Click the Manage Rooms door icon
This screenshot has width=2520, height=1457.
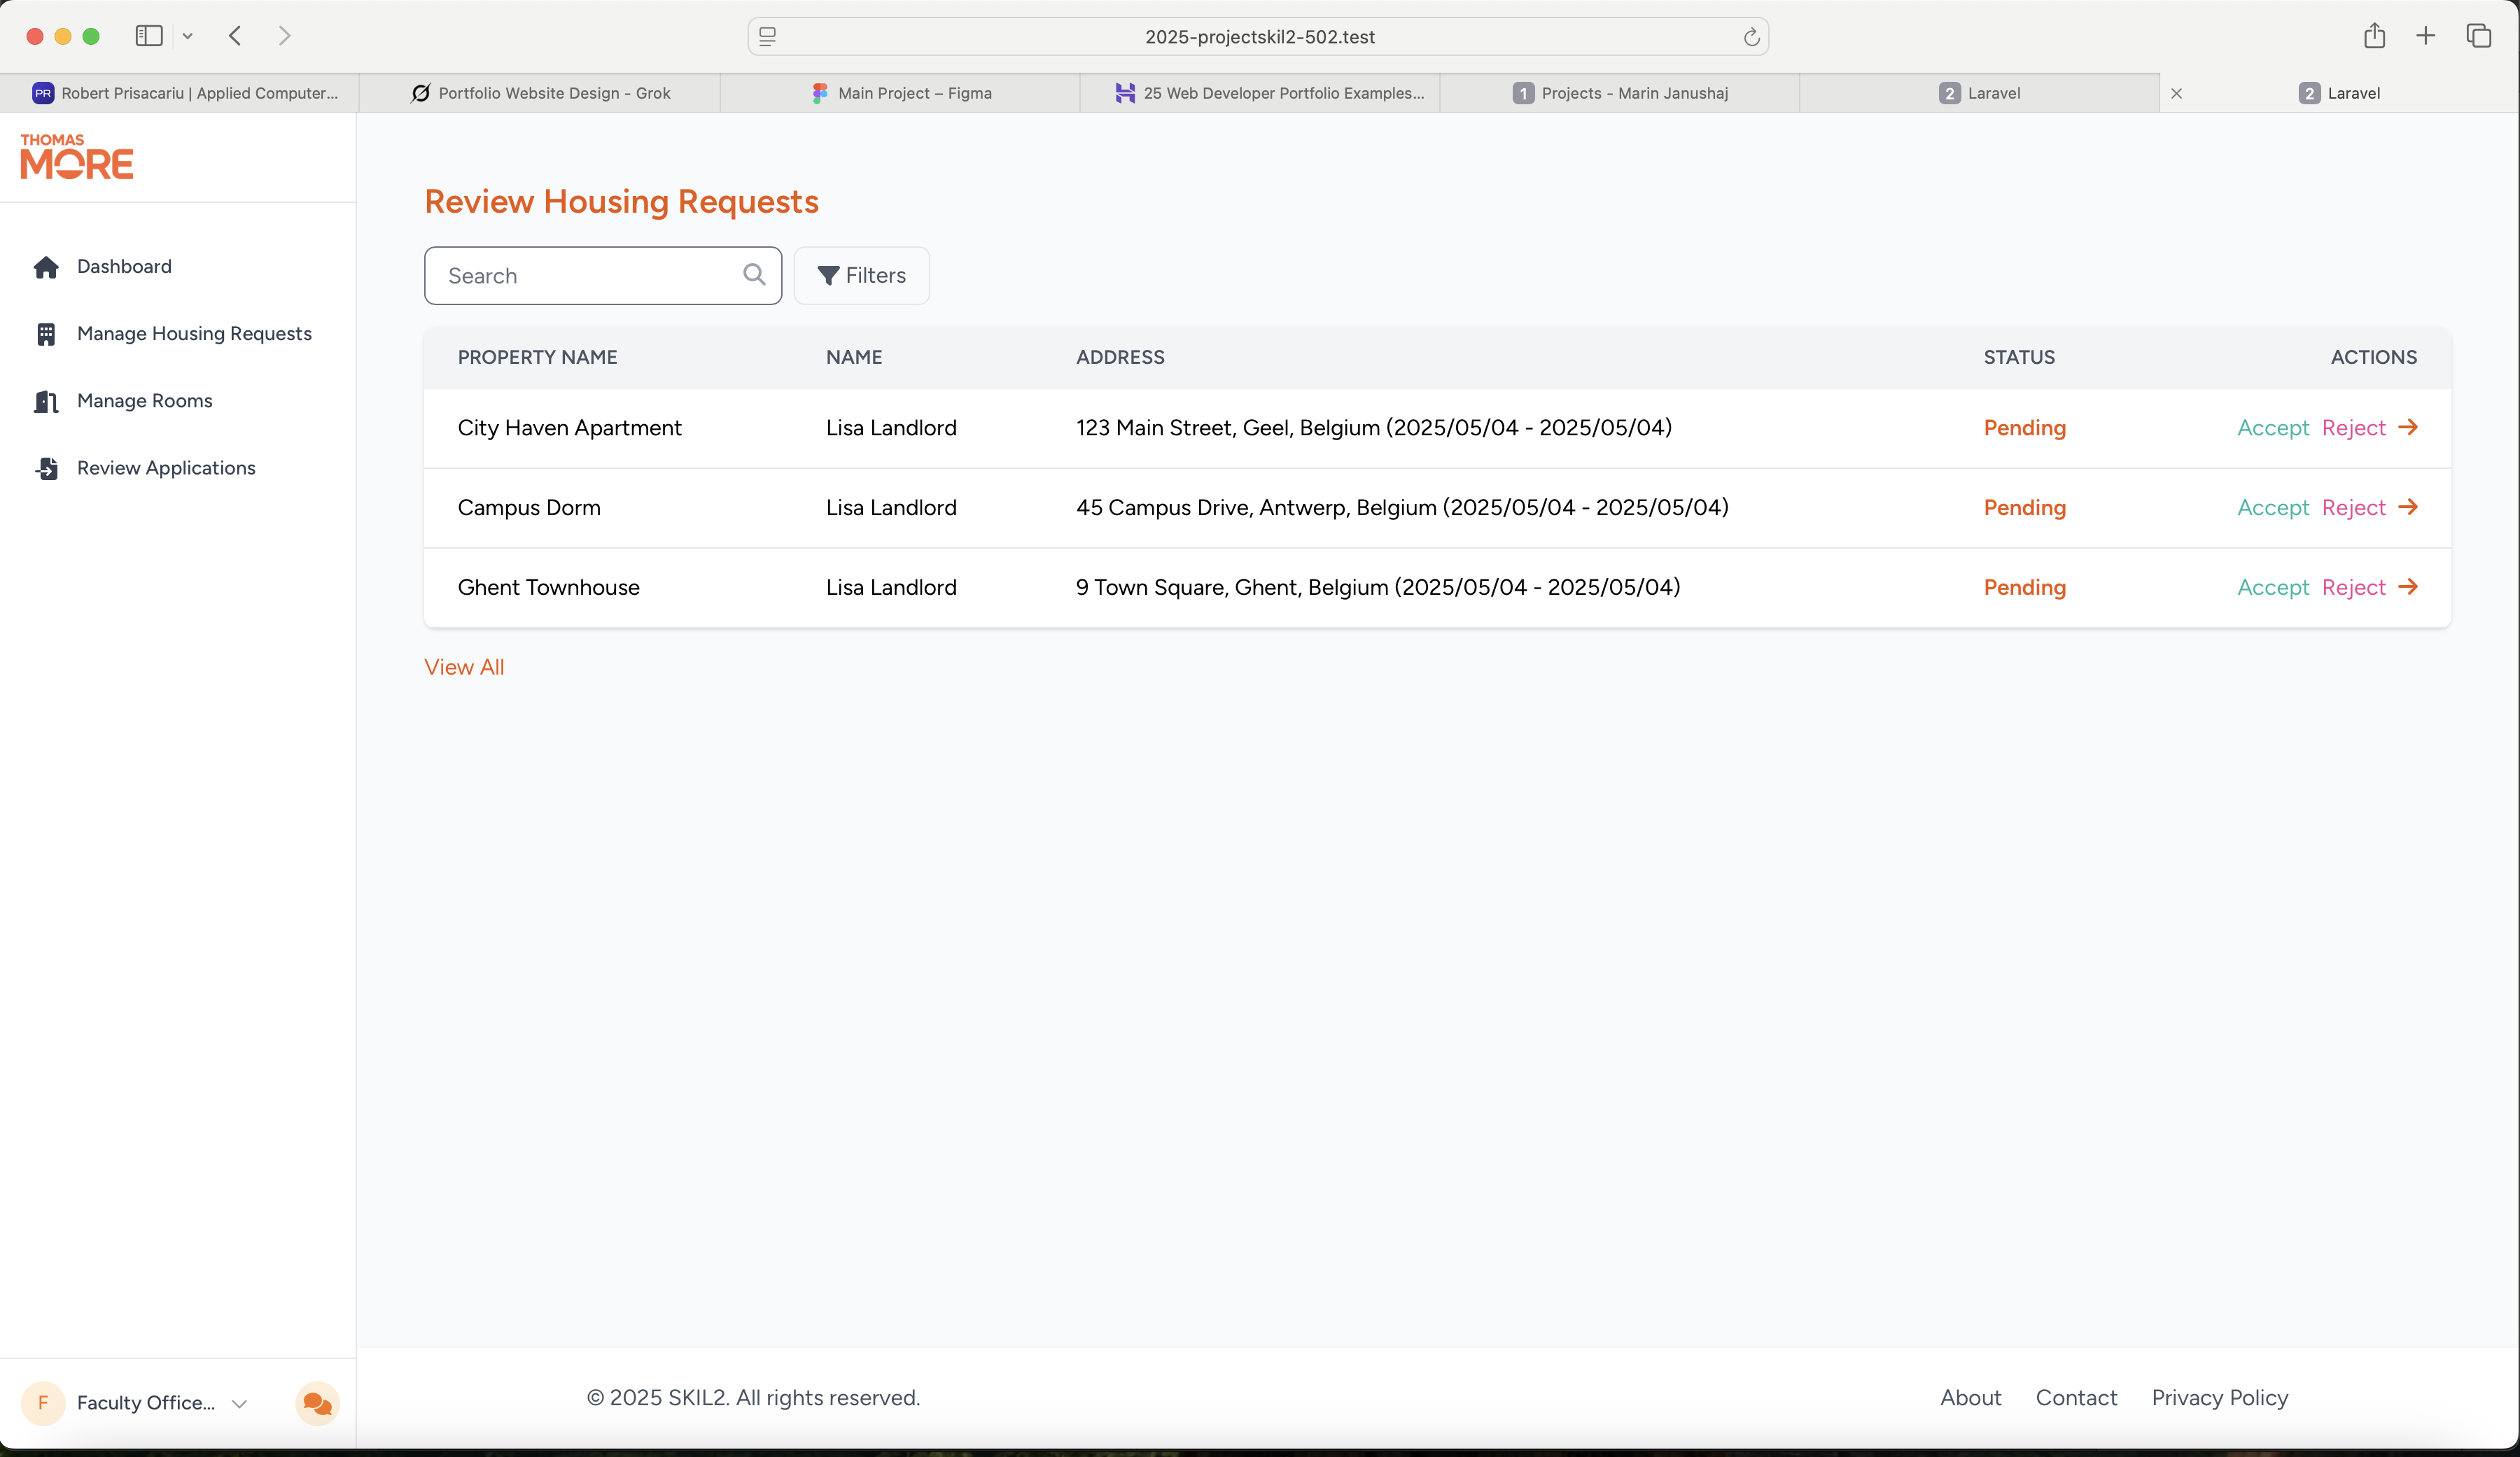point(46,401)
